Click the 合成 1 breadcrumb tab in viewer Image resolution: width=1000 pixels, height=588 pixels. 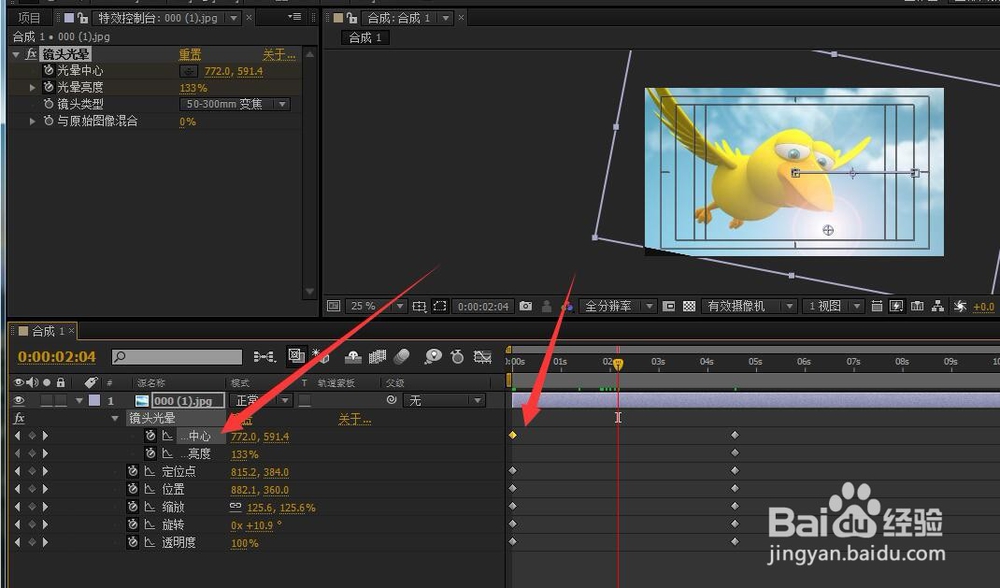[x=365, y=38]
